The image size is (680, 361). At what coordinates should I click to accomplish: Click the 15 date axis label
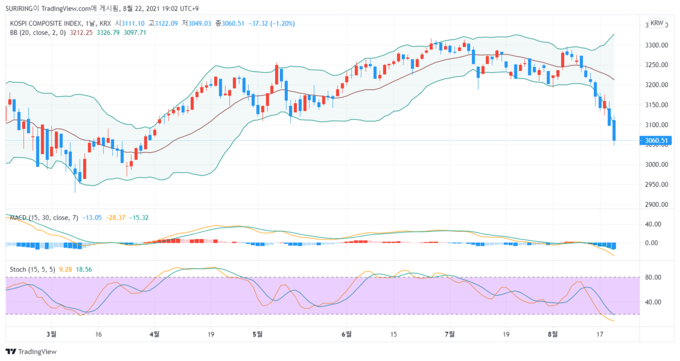click(x=393, y=335)
